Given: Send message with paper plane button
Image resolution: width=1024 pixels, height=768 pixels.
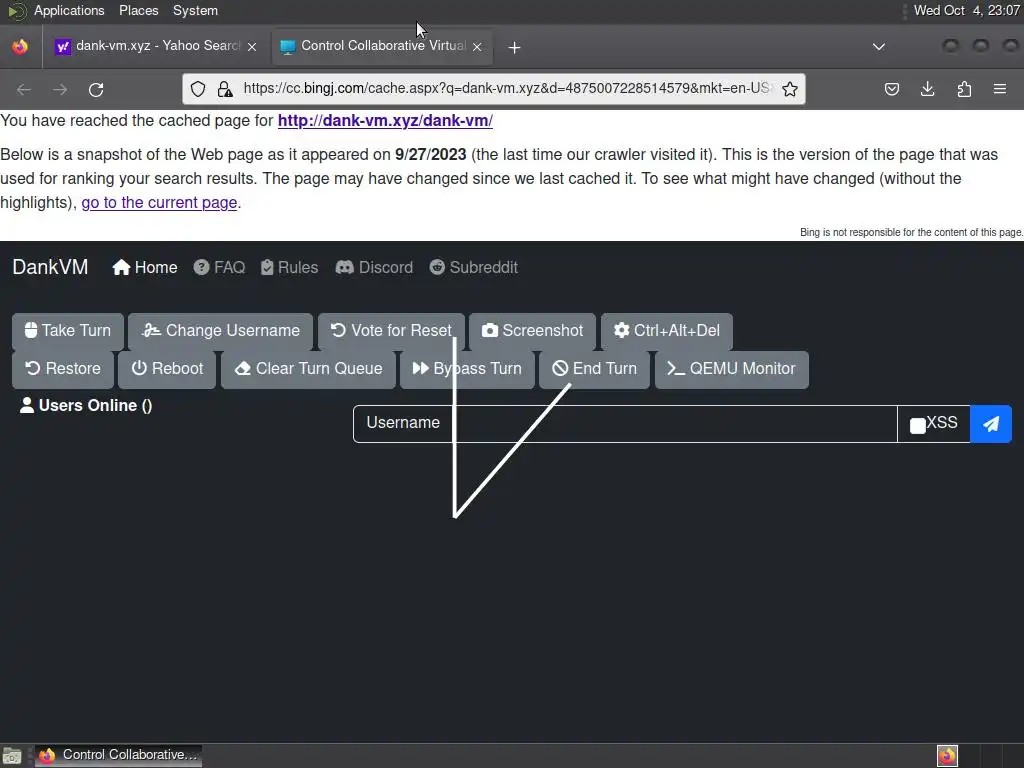Looking at the screenshot, I should (x=991, y=424).
